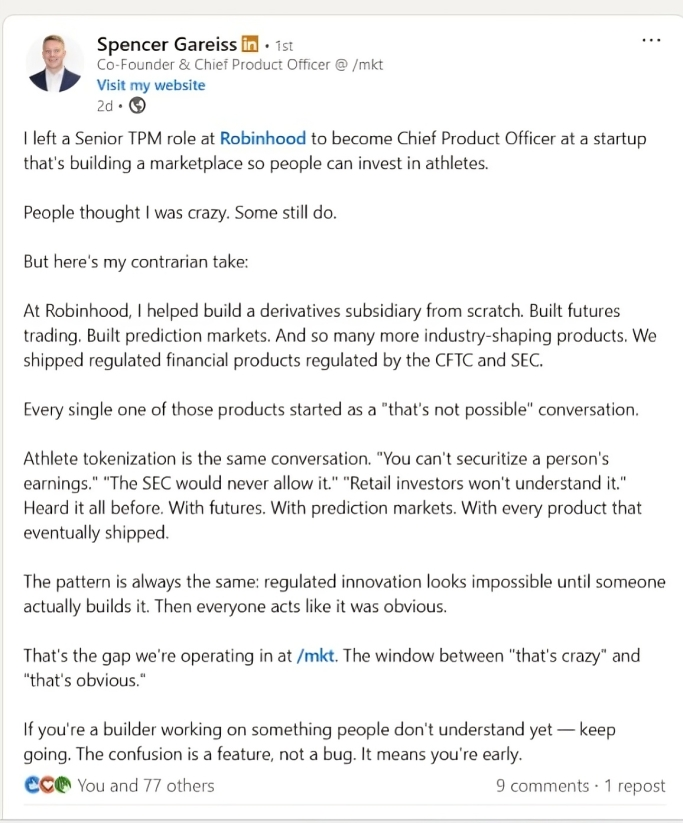This screenshot has width=683, height=823.
Task: Click the But here's my contrarian take line
Action: coord(141,262)
